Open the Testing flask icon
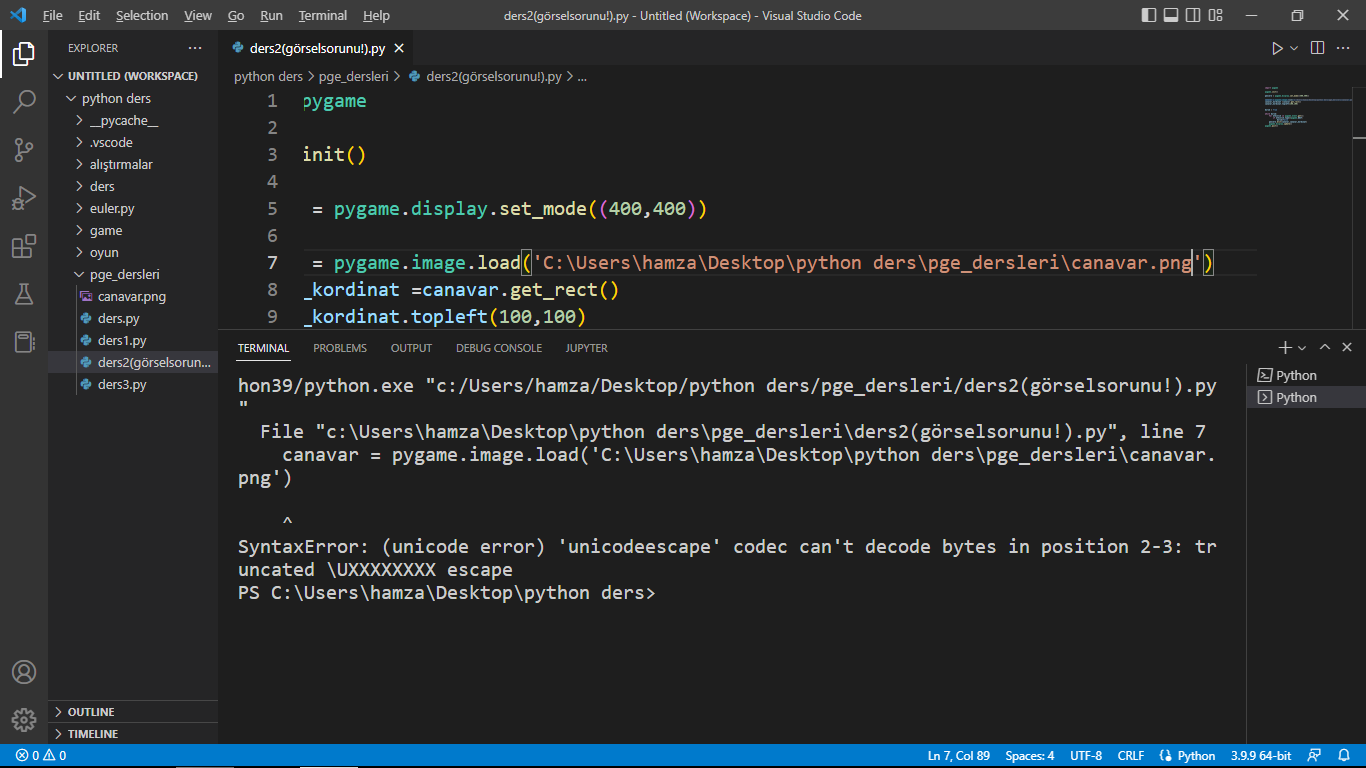The image size is (1366, 768). (x=24, y=294)
